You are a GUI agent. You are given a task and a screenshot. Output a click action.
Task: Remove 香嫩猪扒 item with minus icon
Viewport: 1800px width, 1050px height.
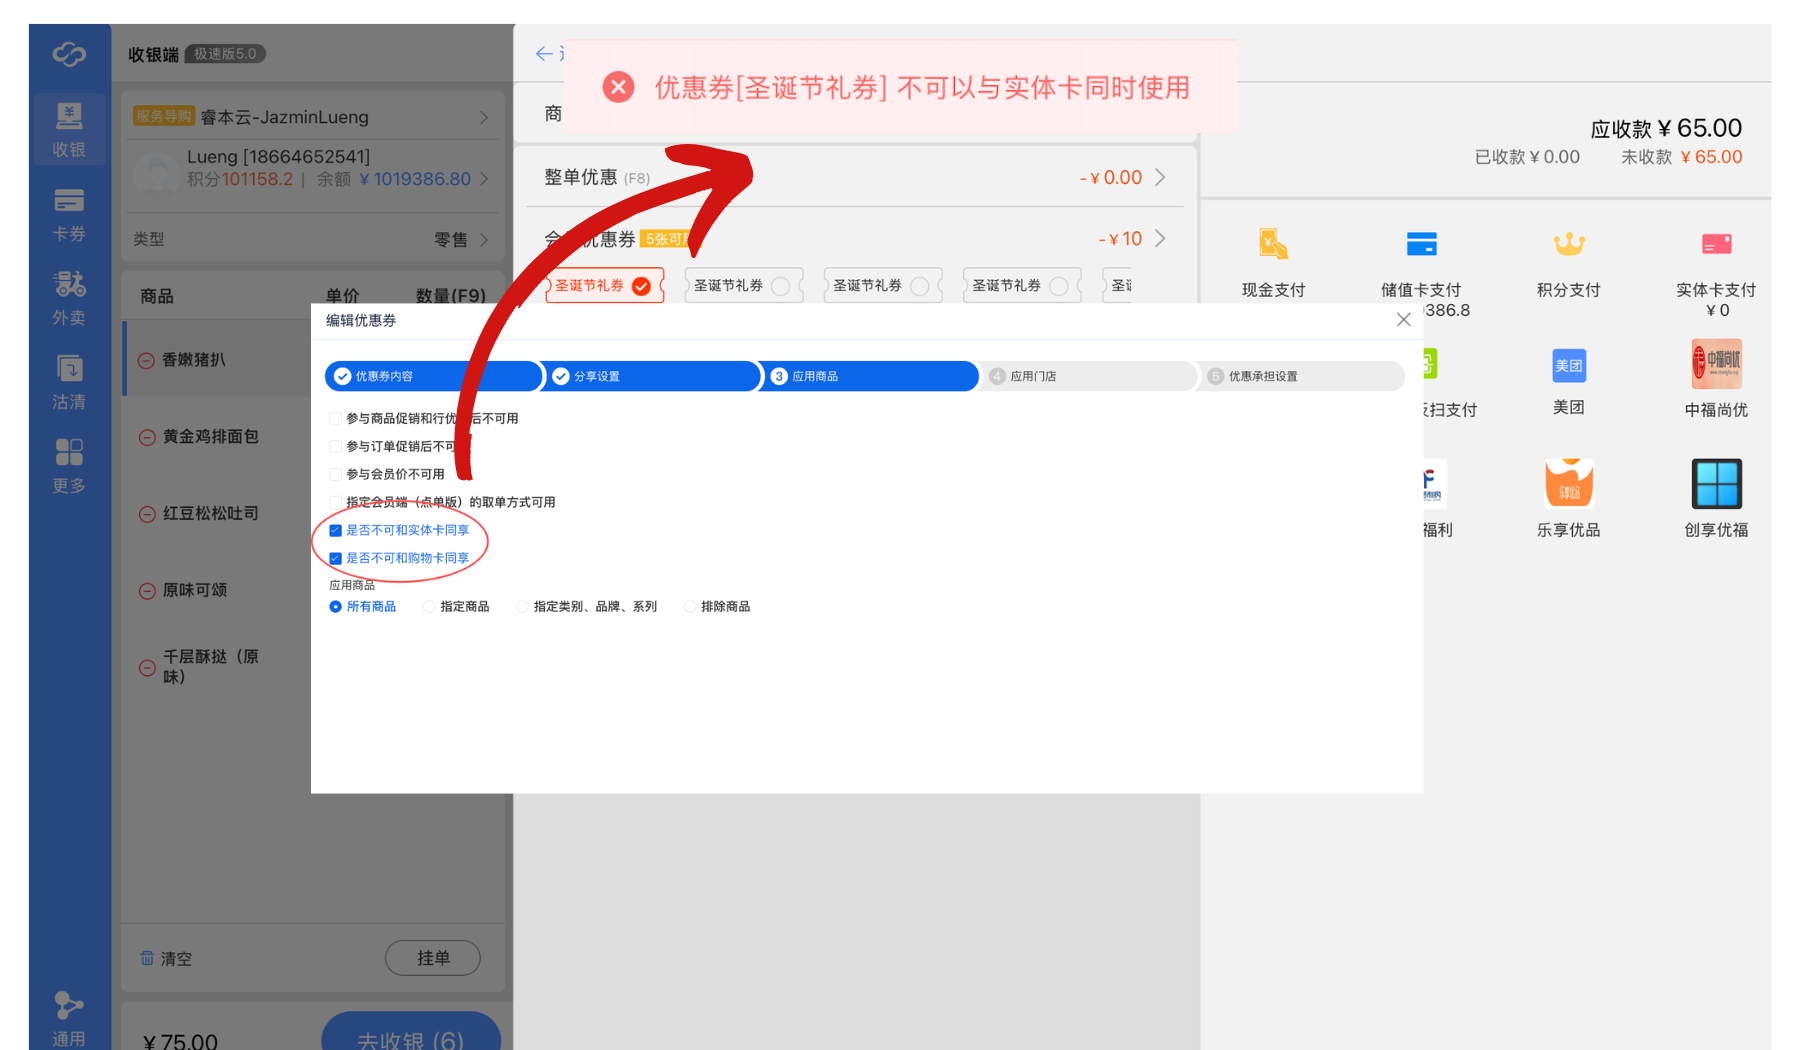(146, 360)
